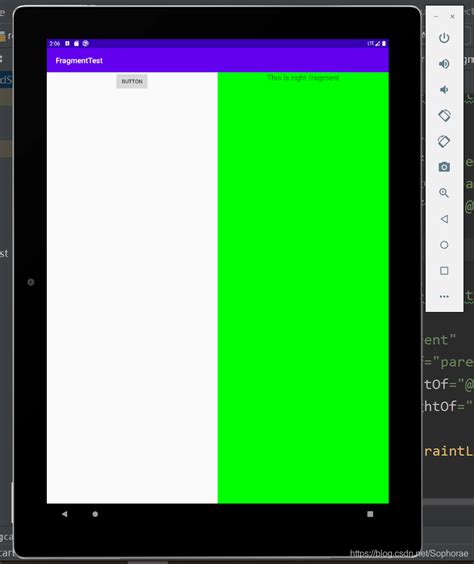This screenshot has height=564, width=474.
Task: Open the blog.csdn.net/Sophorae watermark link
Action: (409, 553)
